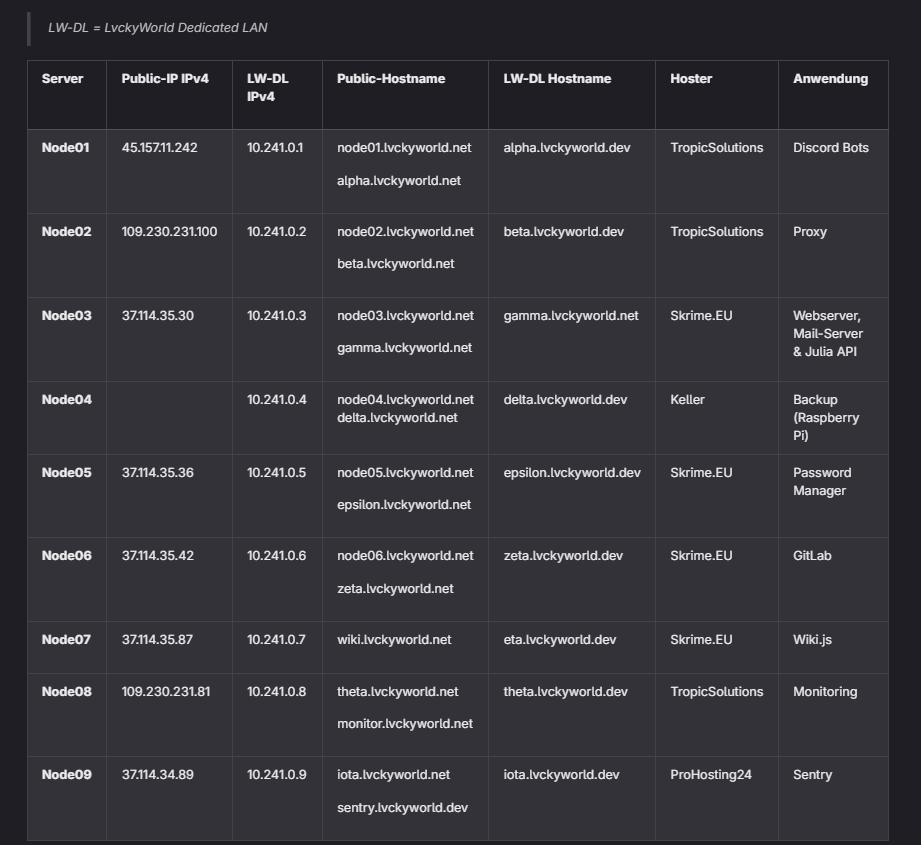
Task: Click the Node01 server cell
Action: point(65,148)
